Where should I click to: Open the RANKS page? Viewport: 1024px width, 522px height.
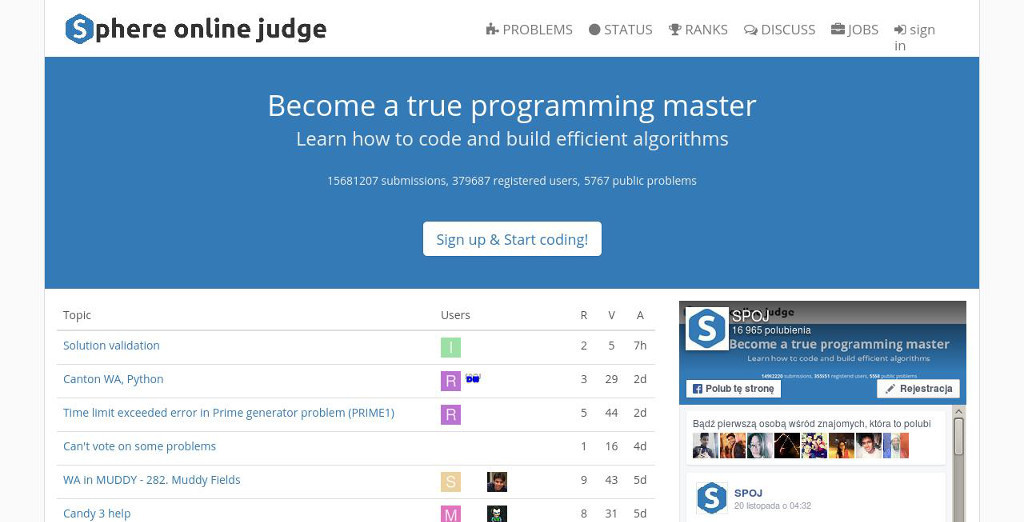click(x=698, y=30)
